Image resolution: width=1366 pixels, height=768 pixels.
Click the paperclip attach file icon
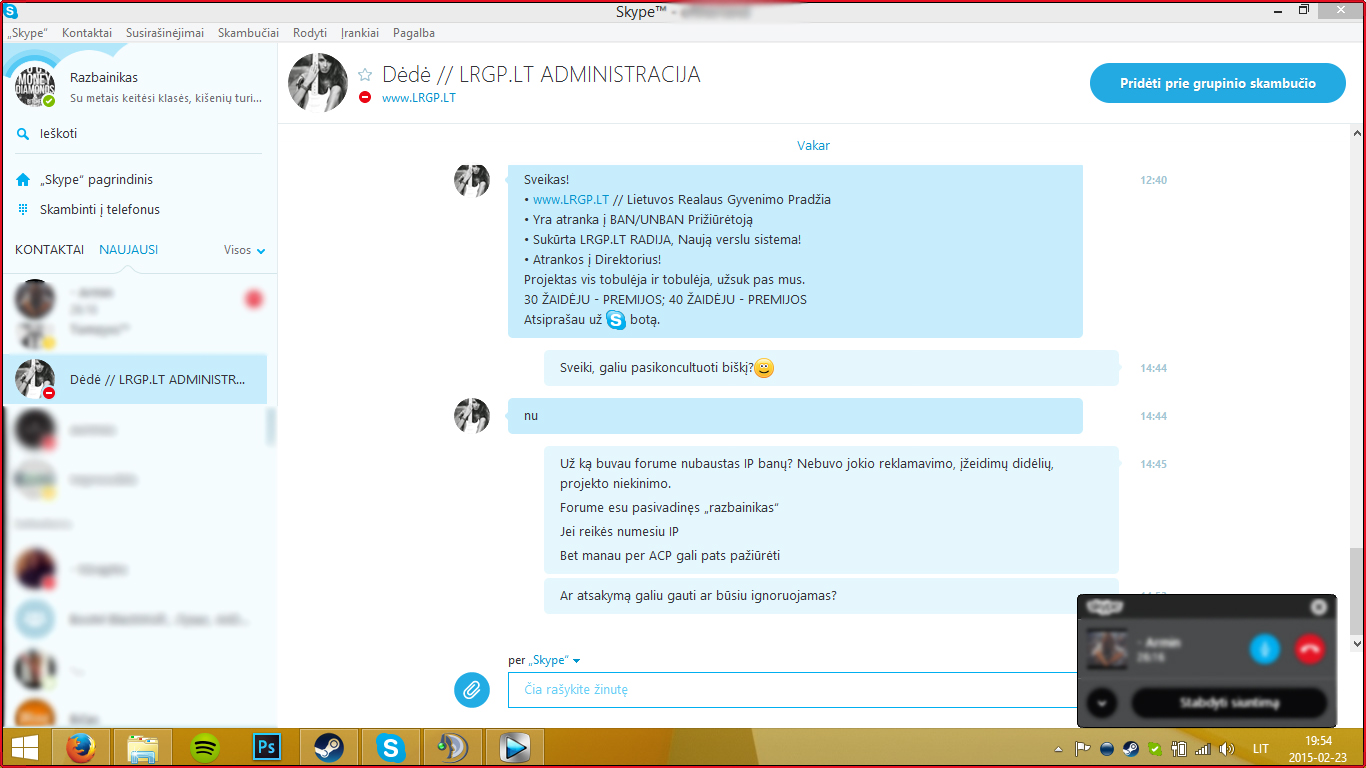coord(472,689)
